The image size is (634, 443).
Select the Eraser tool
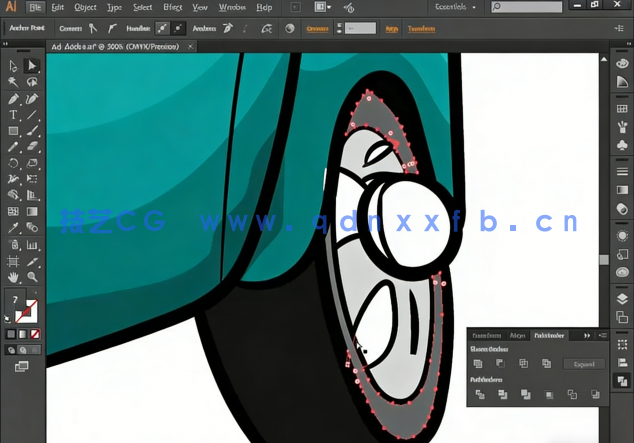(32, 147)
